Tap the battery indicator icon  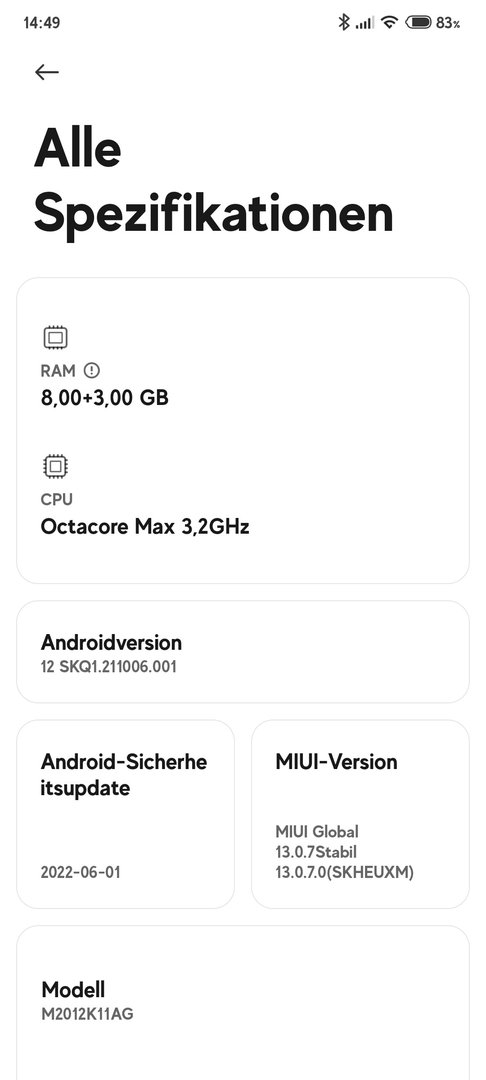point(418,22)
